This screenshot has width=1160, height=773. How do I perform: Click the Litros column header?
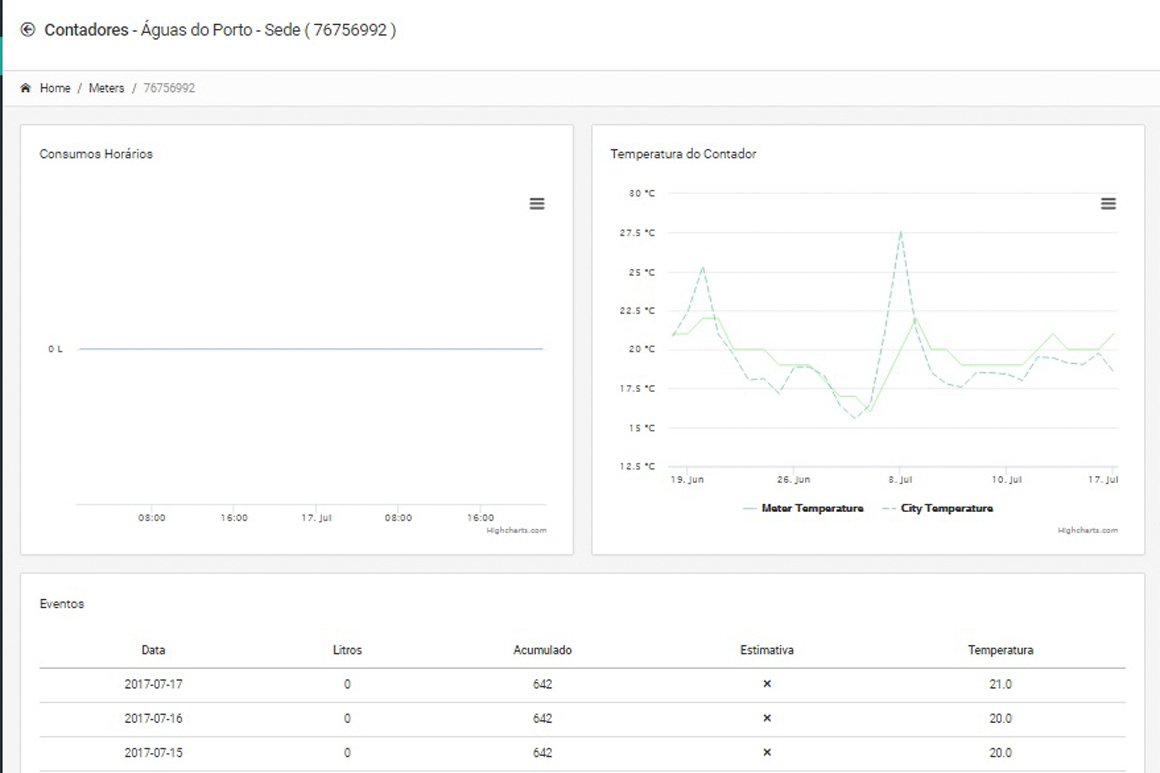[347, 650]
